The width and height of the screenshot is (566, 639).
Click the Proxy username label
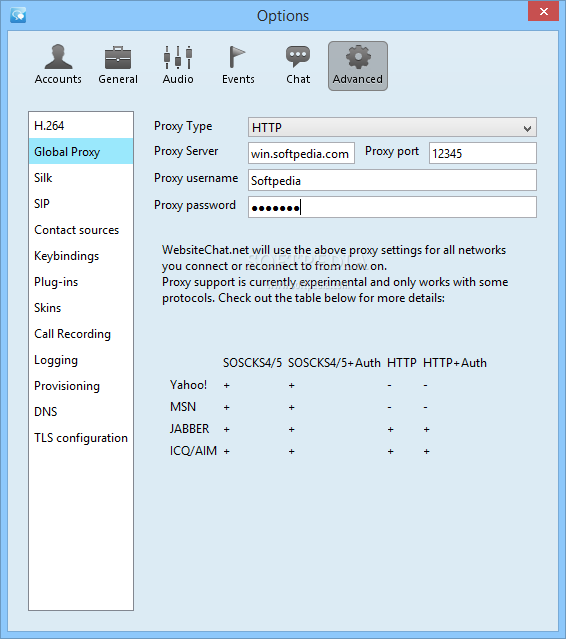coord(196,178)
